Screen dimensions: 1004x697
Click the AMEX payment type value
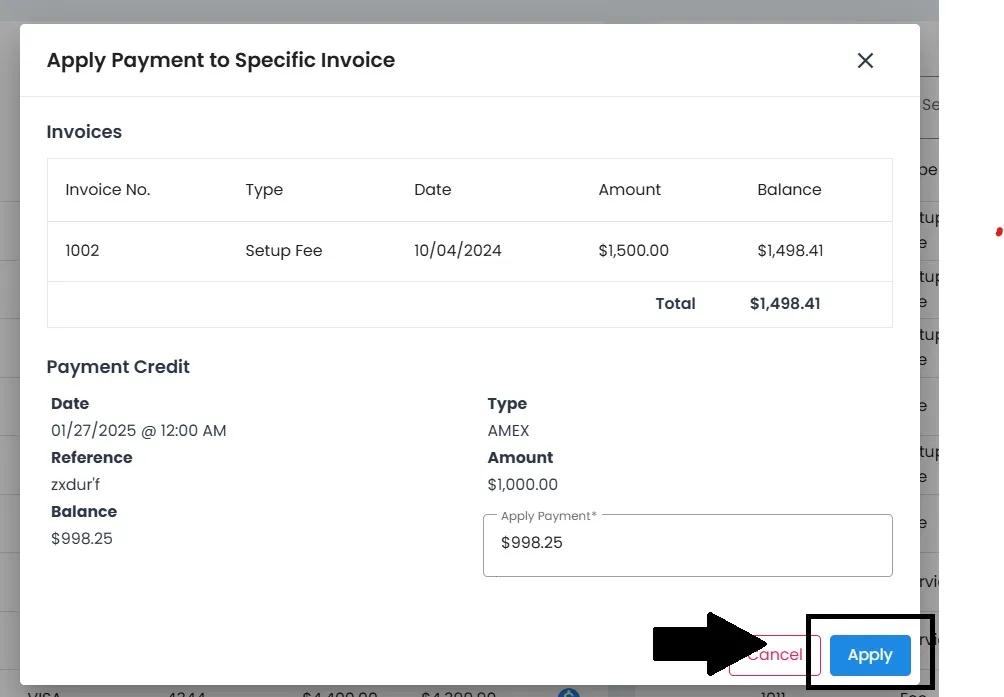508,431
